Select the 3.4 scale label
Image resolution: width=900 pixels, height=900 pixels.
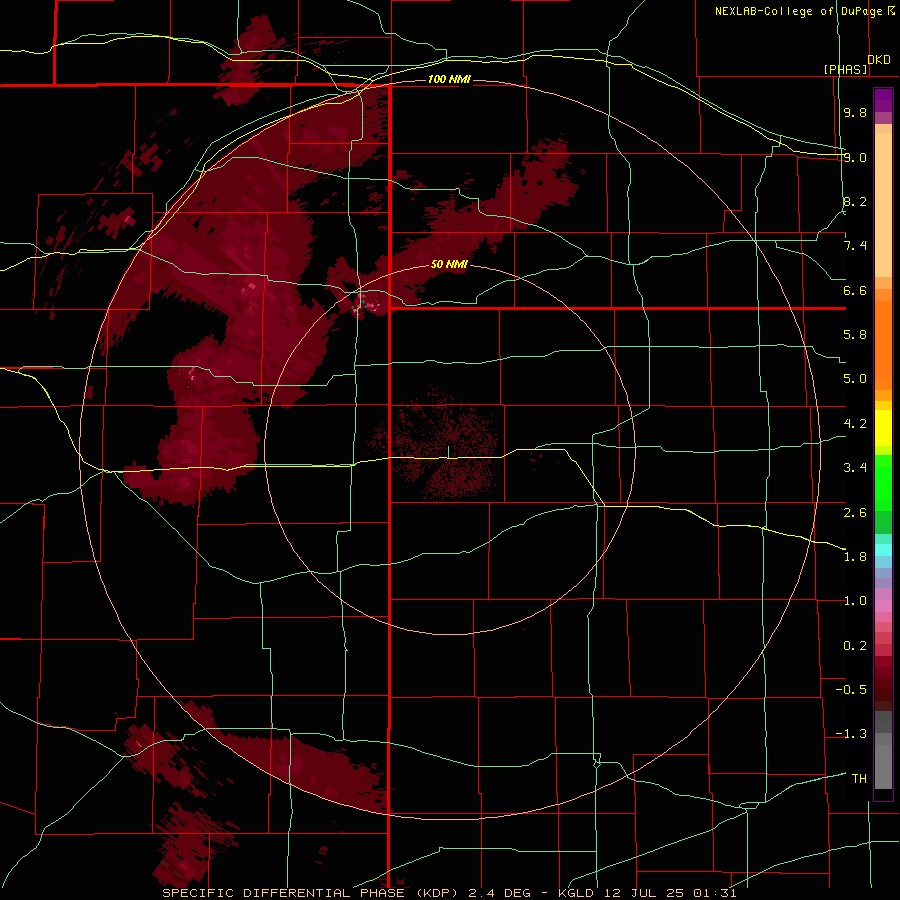point(855,468)
